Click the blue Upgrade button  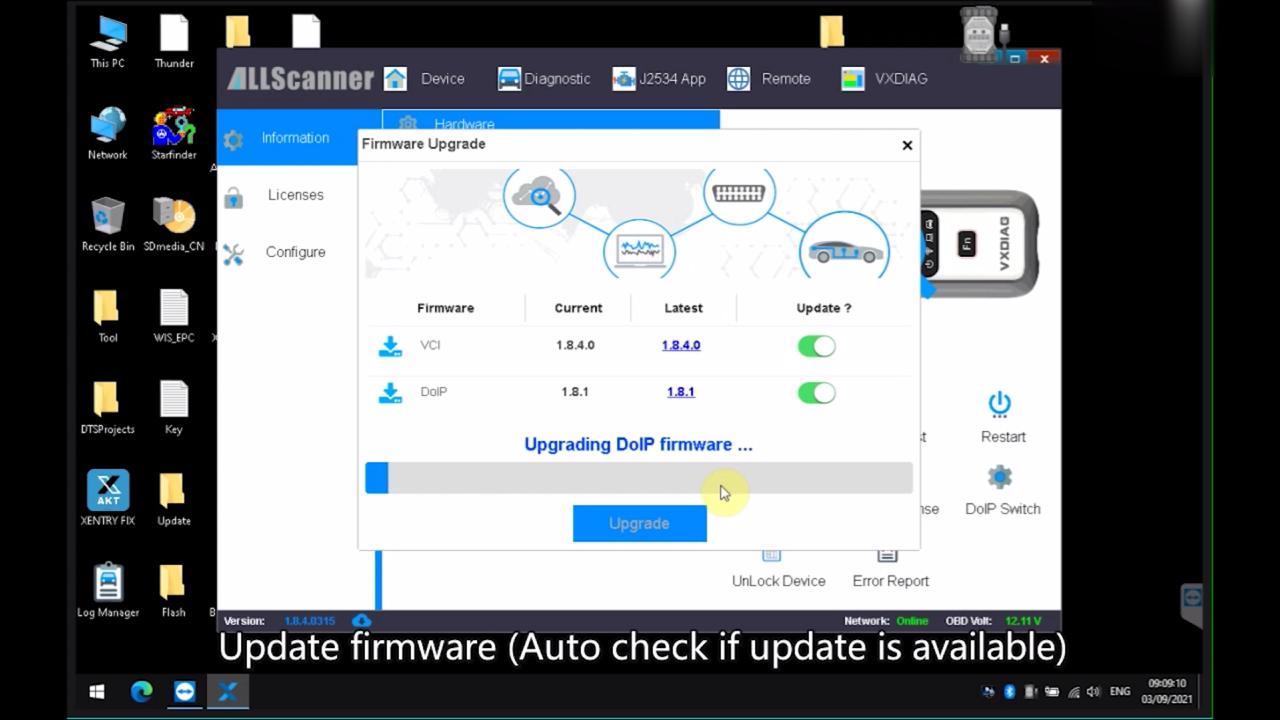(640, 523)
